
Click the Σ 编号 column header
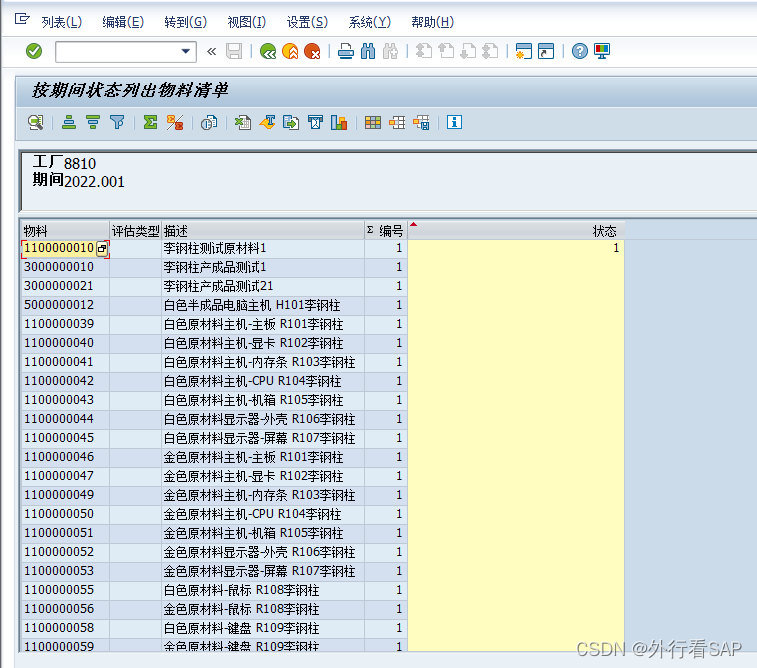point(386,231)
